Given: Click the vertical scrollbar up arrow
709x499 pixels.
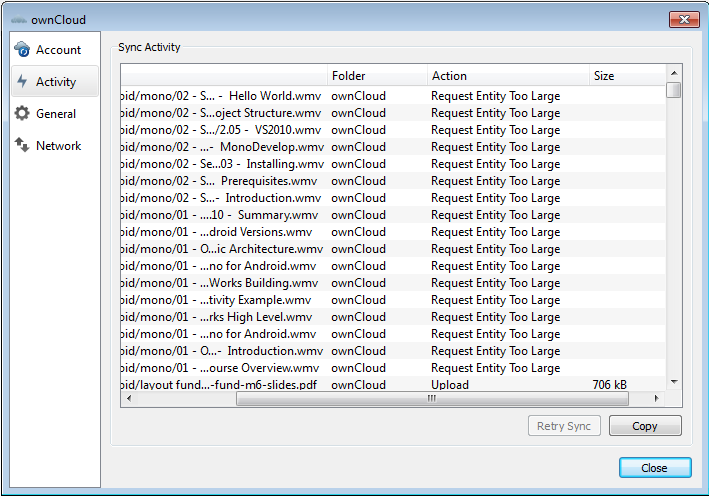Looking at the screenshot, I should pos(674,74).
